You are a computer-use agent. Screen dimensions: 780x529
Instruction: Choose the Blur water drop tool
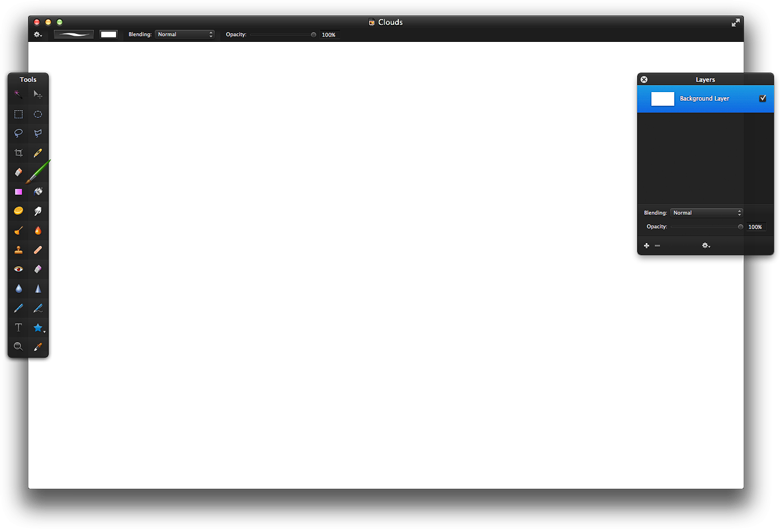click(18, 289)
